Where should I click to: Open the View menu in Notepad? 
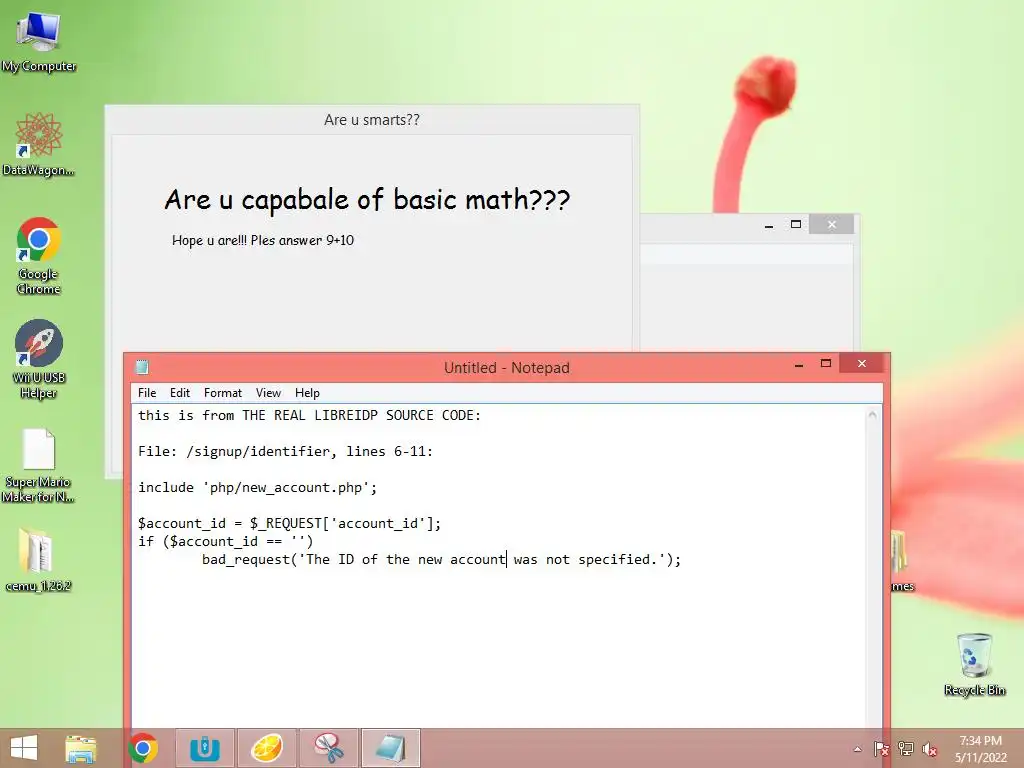[x=268, y=392]
